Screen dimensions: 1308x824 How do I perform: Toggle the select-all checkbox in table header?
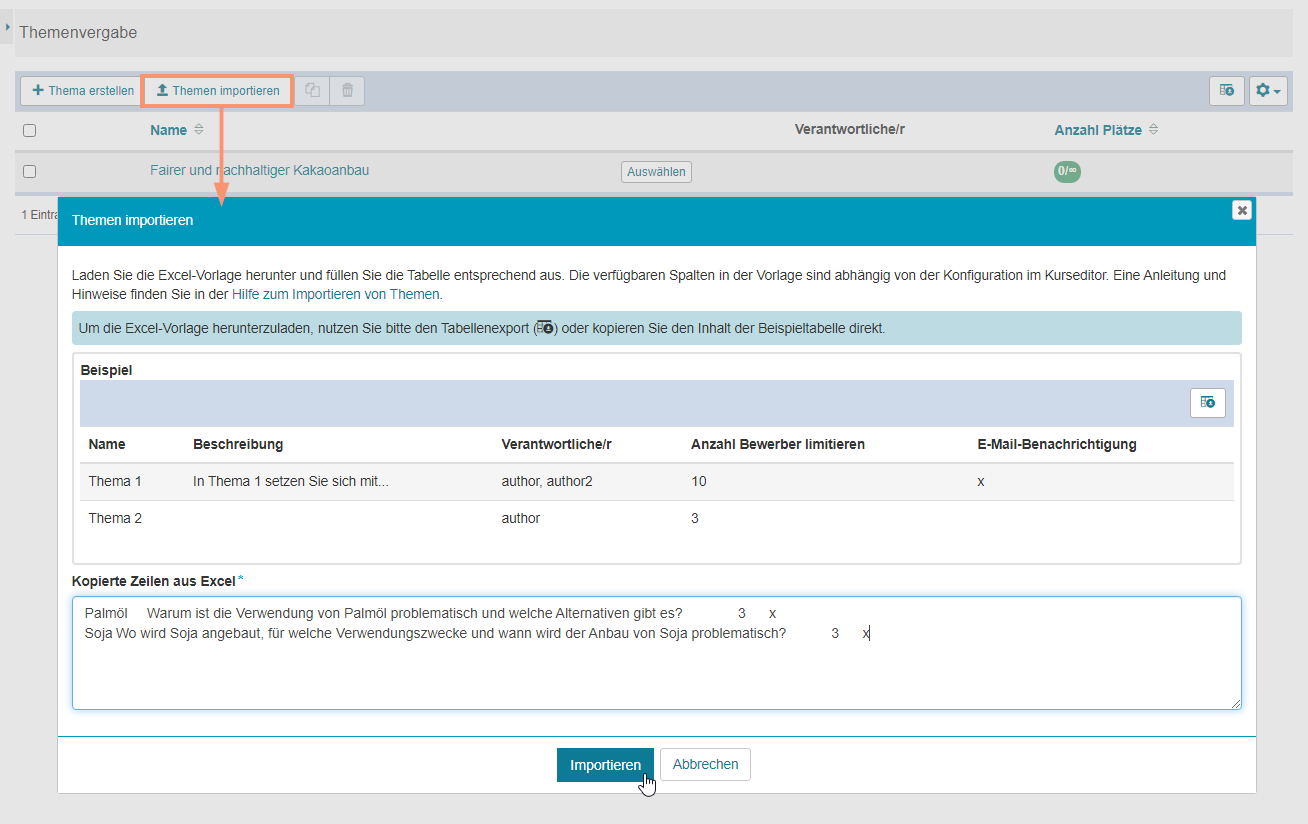(30, 130)
